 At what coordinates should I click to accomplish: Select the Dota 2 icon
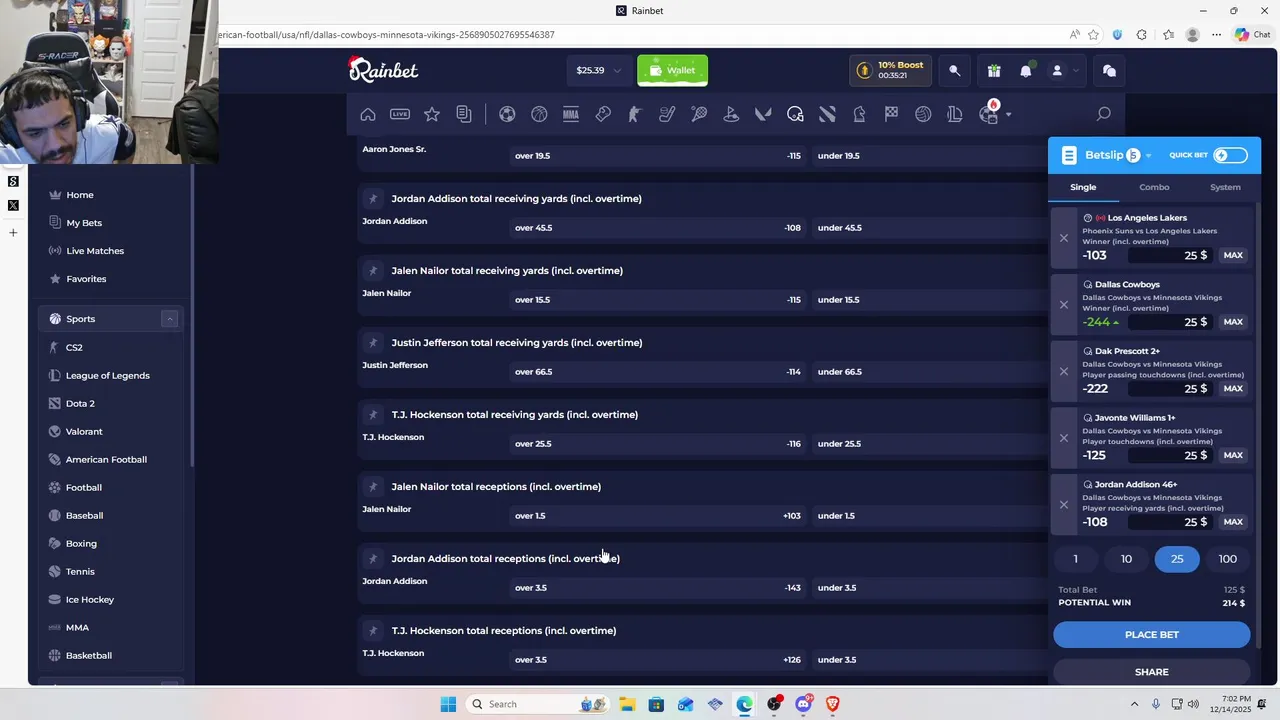(827, 114)
